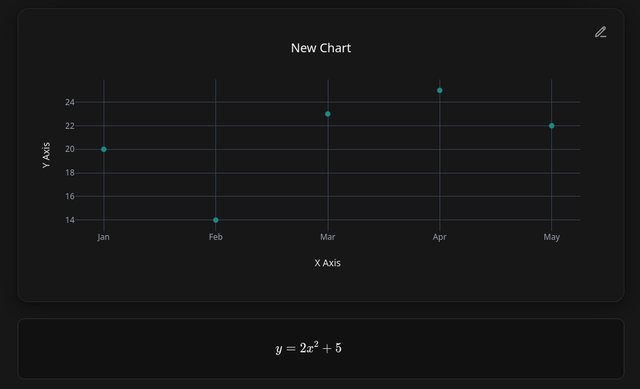This screenshot has height=389, width=640.
Task: Click the "Mar" axis tick label
Action: coord(327,237)
